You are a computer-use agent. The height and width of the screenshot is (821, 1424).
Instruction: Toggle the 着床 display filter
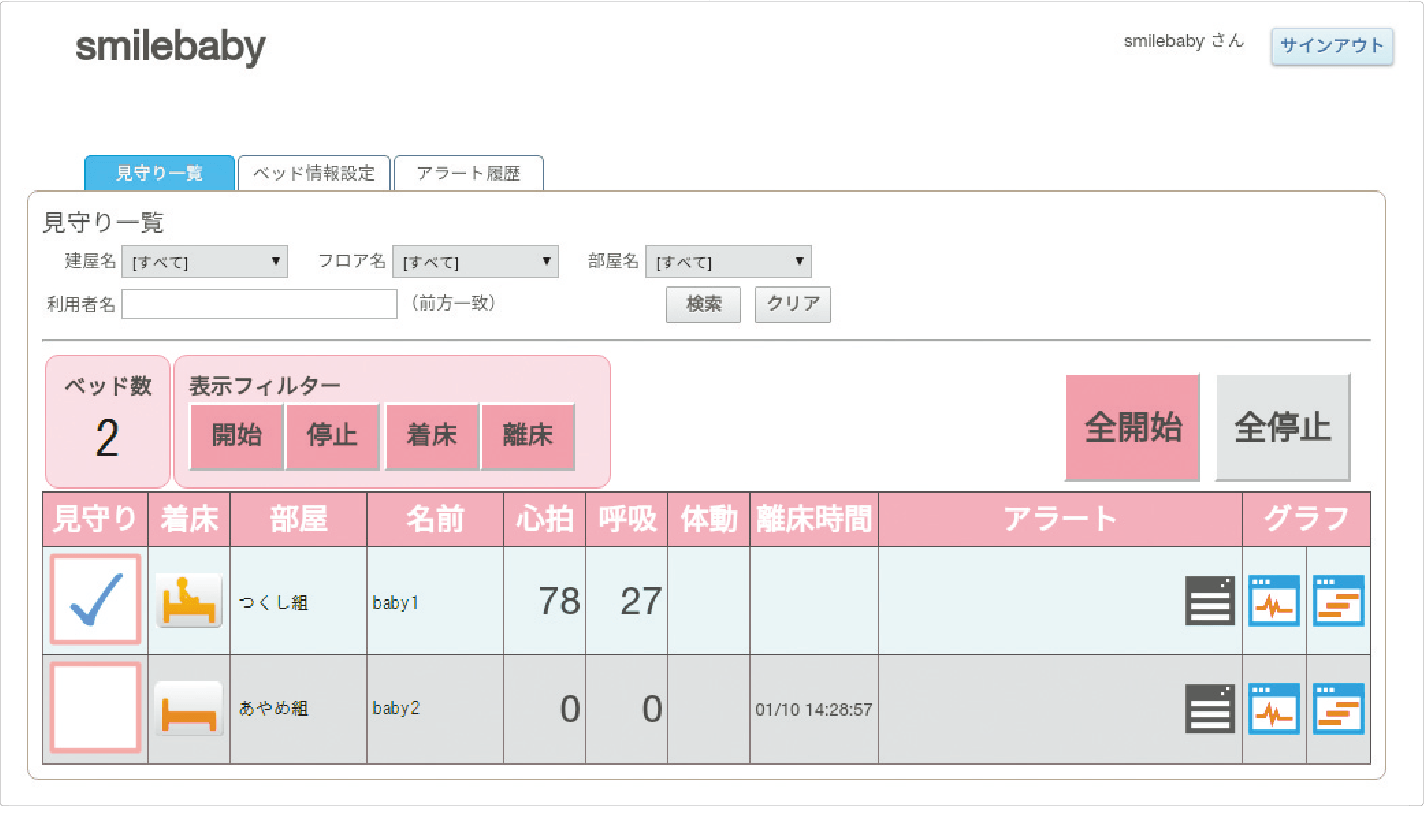pos(432,437)
